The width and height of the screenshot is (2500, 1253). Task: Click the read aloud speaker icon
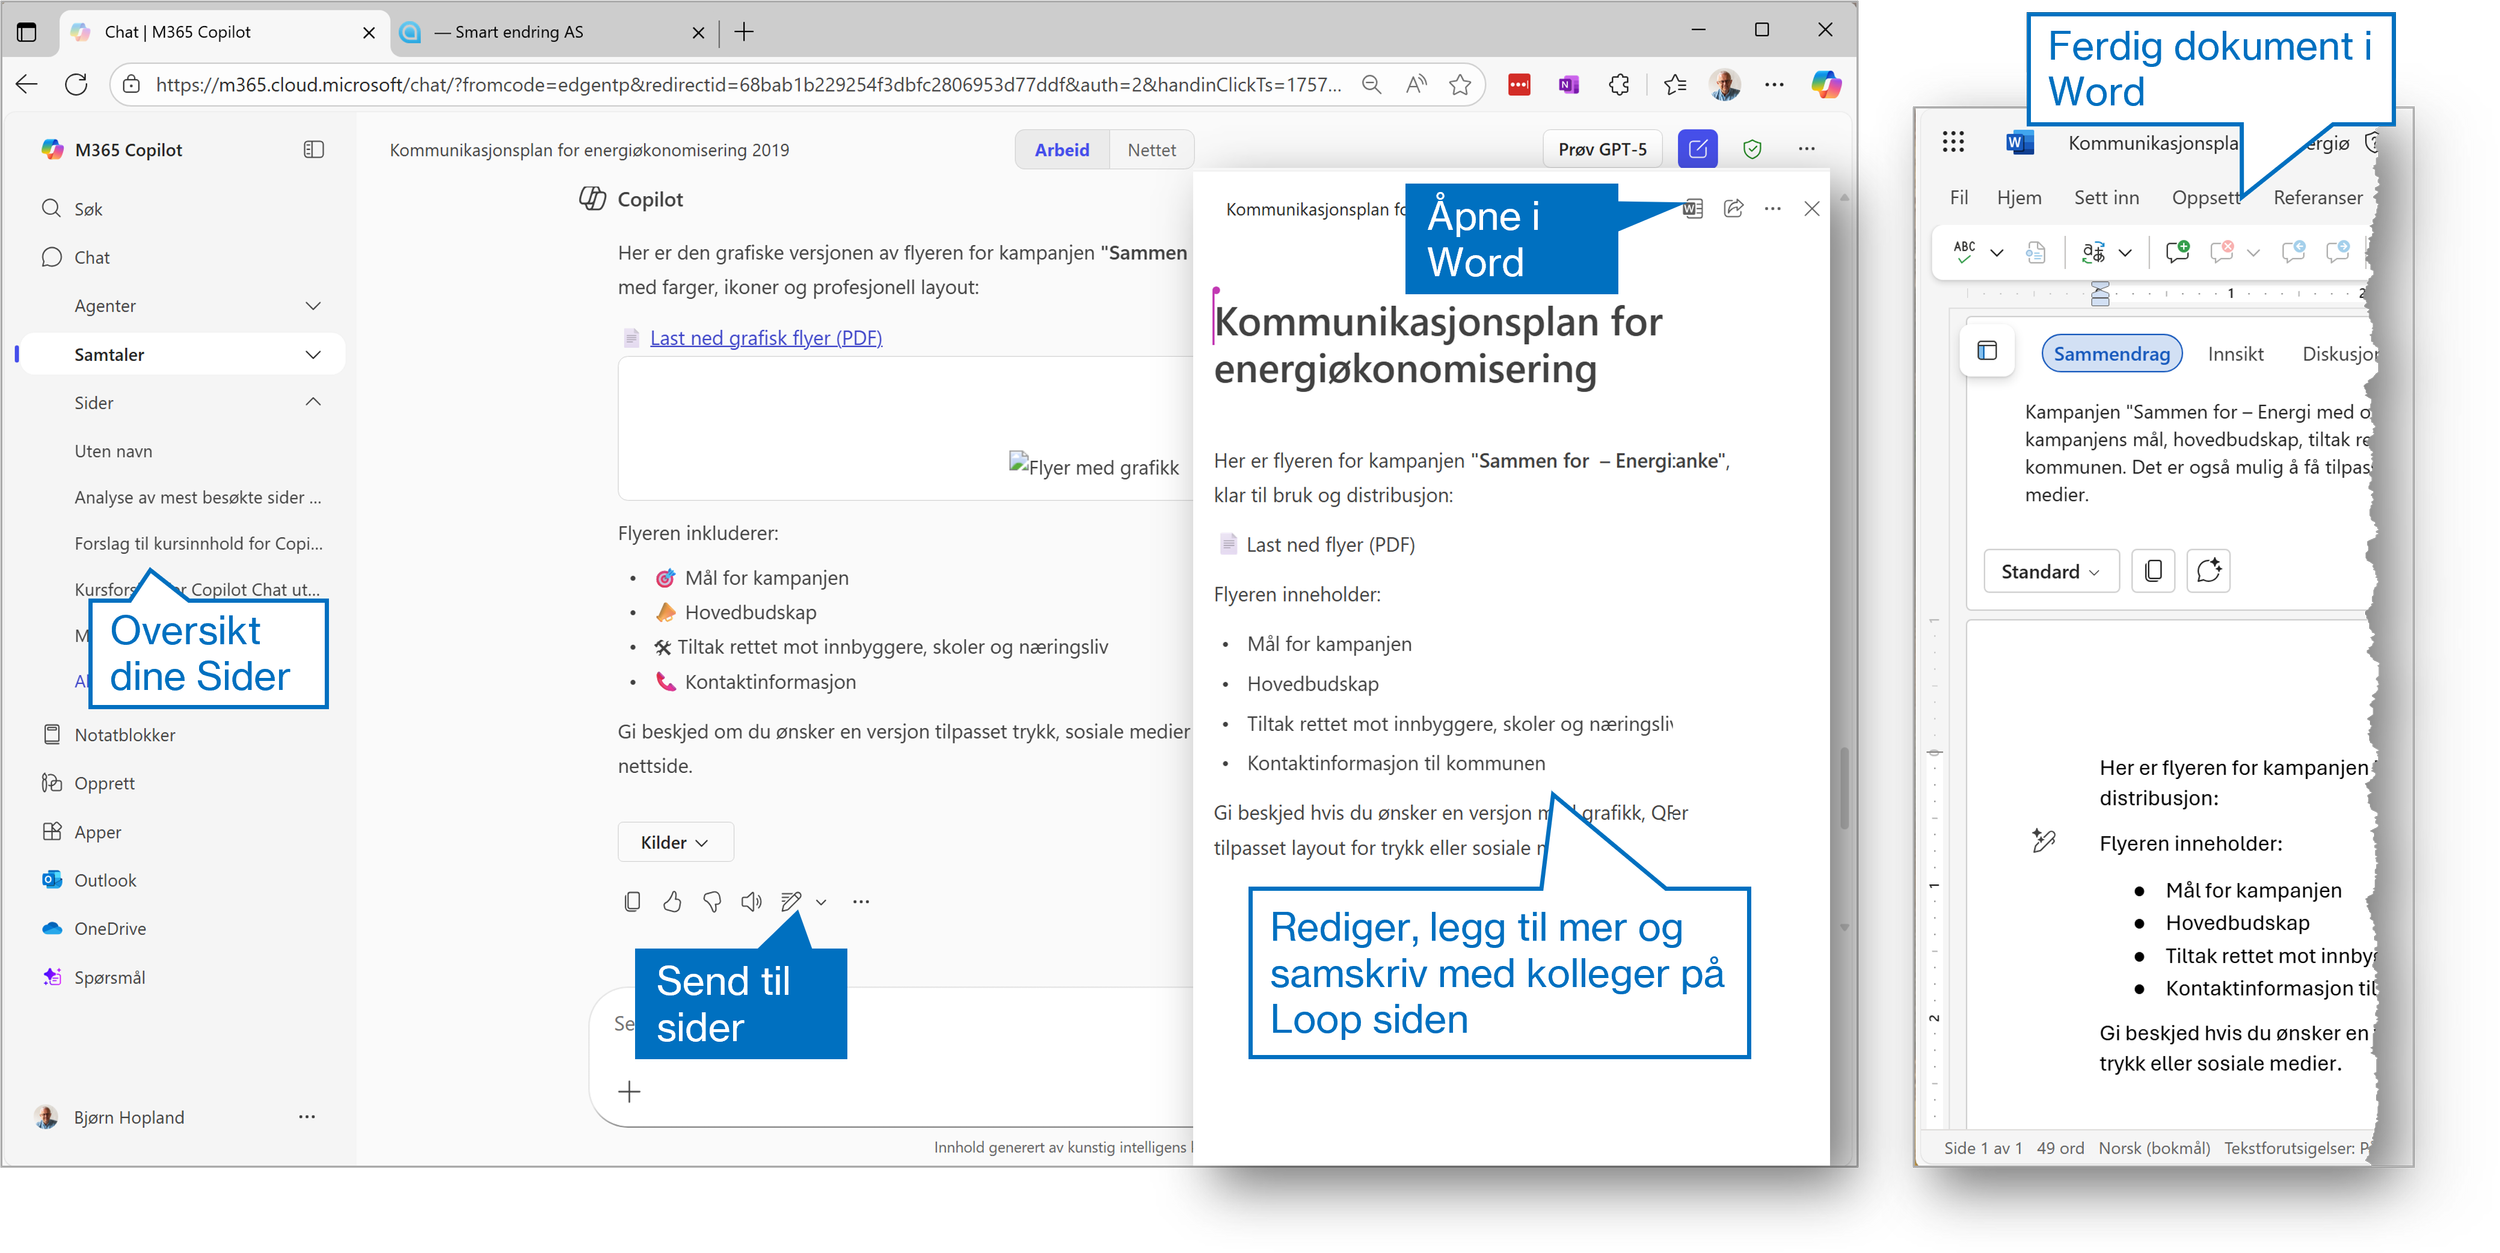pyautogui.click(x=751, y=902)
